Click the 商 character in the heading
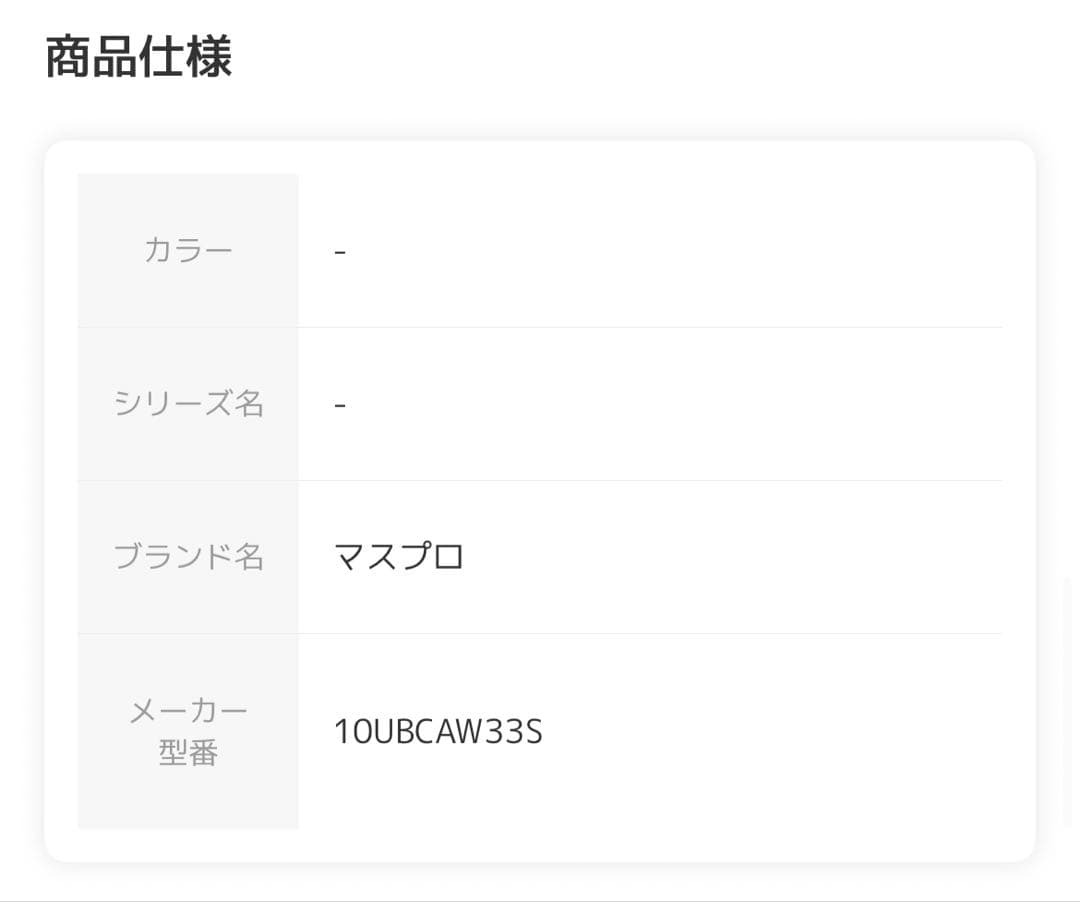Screen dimensions: 1080x902 click(x=68, y=57)
